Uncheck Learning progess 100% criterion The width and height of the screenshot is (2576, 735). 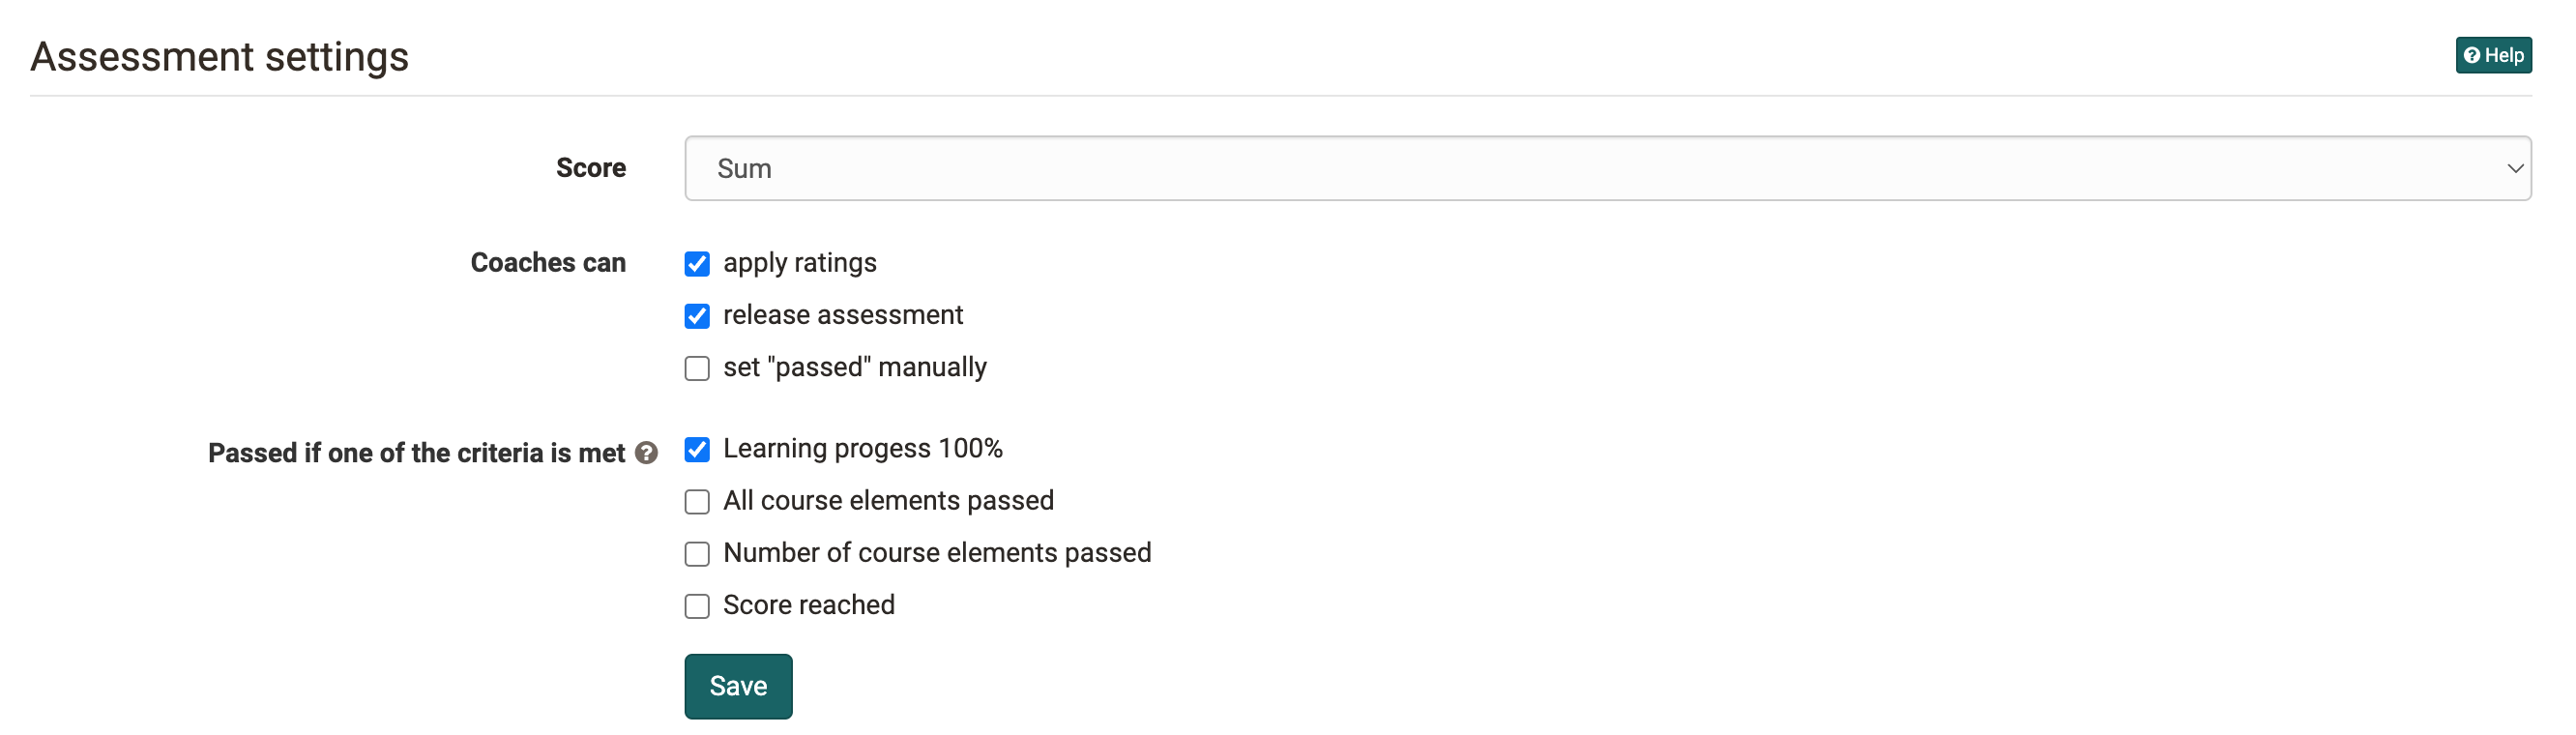(x=697, y=450)
